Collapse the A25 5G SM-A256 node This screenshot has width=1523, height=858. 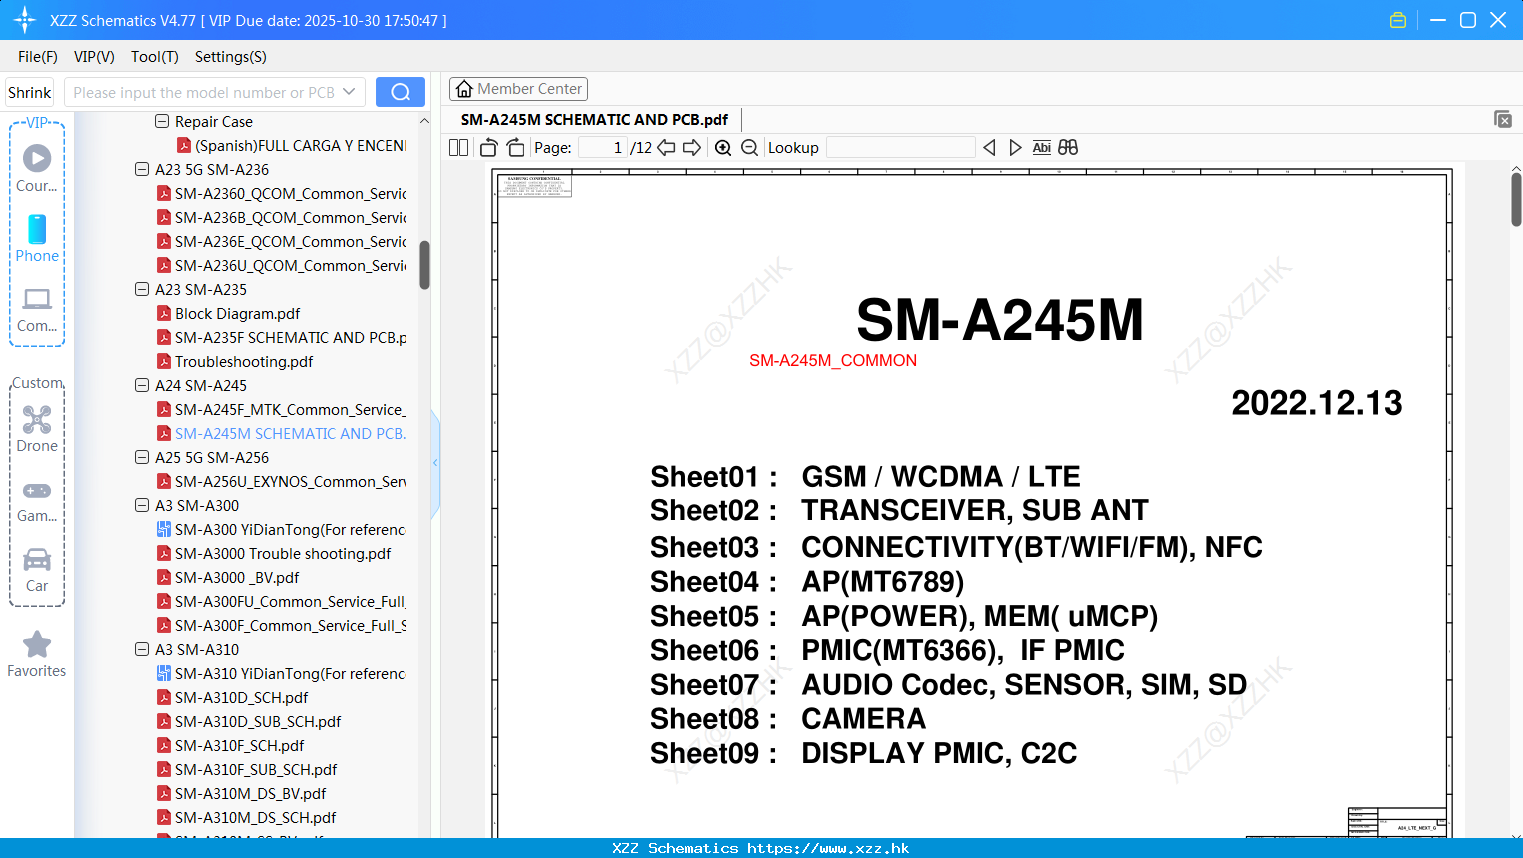point(142,457)
